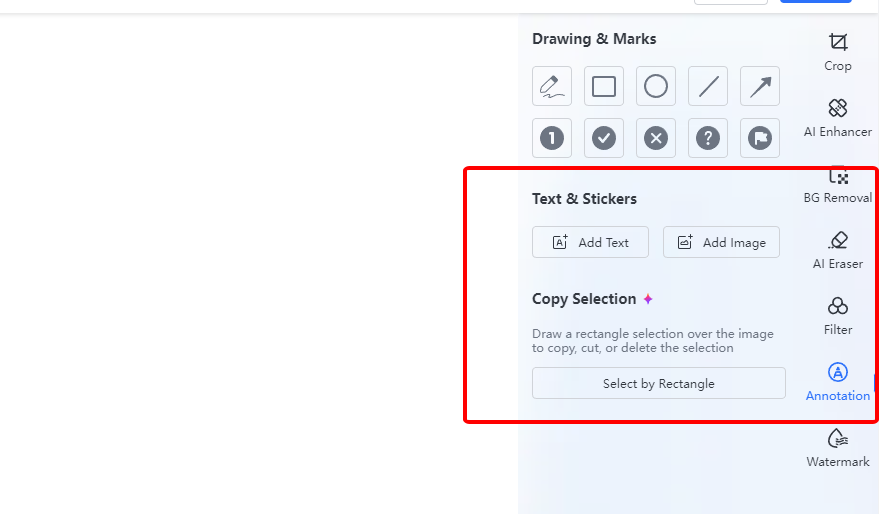The image size is (879, 514).
Task: Select the flag marker stamp
Action: [x=760, y=138]
